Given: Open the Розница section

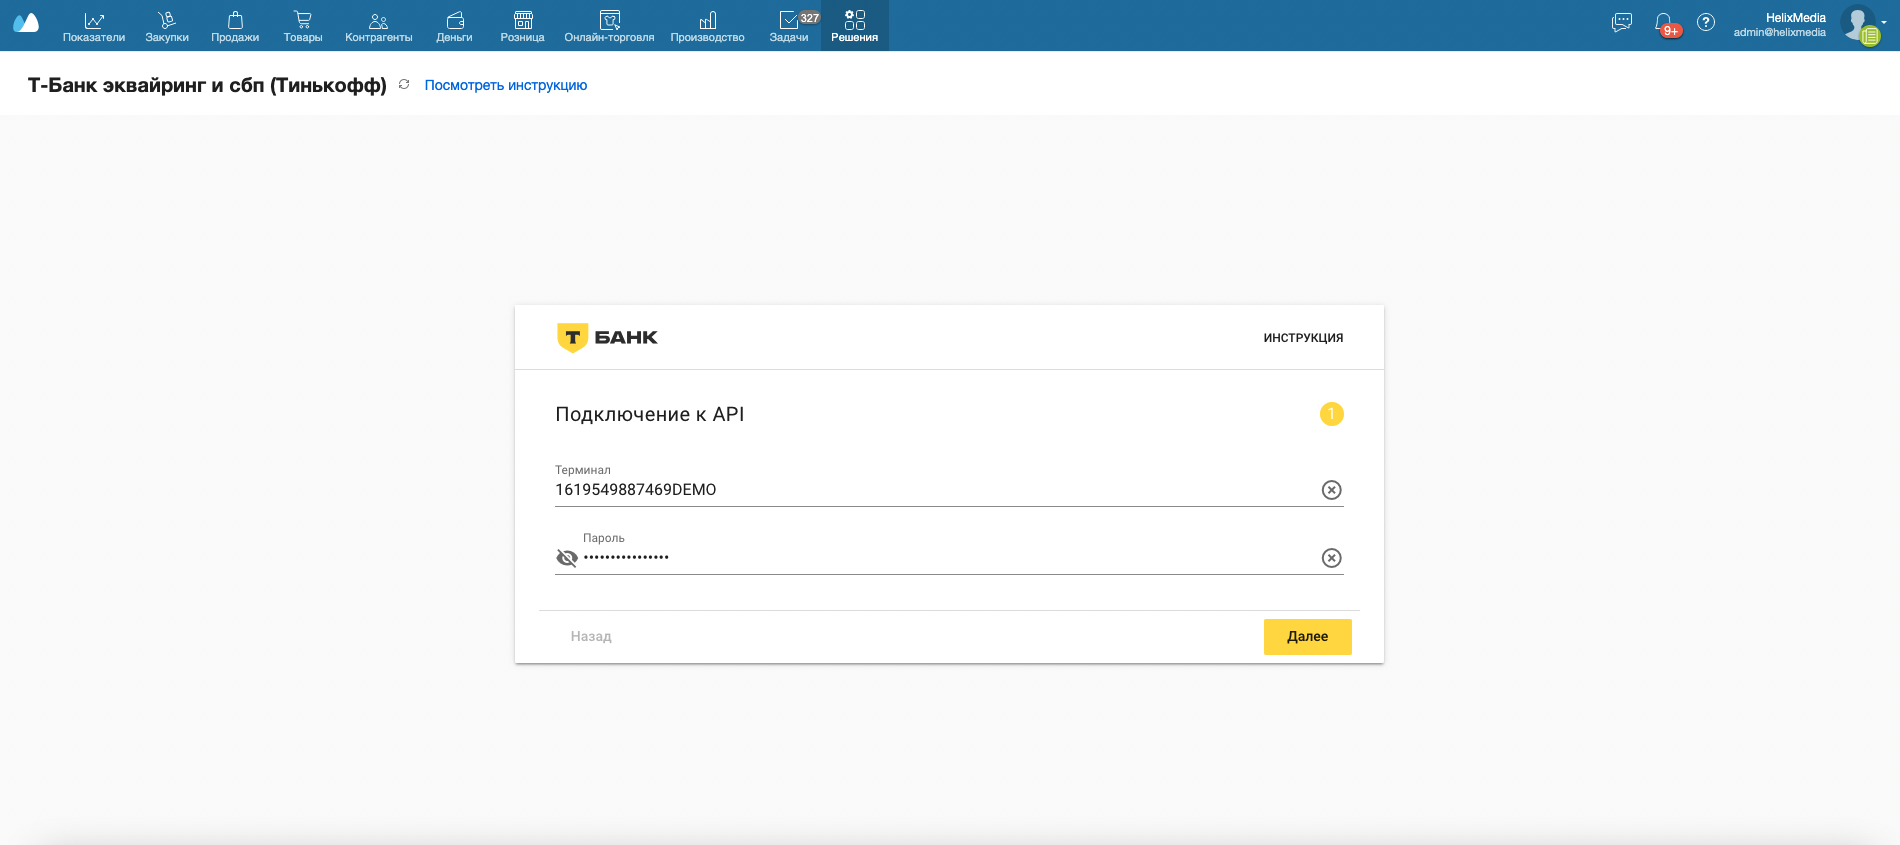Looking at the screenshot, I should (x=522, y=26).
